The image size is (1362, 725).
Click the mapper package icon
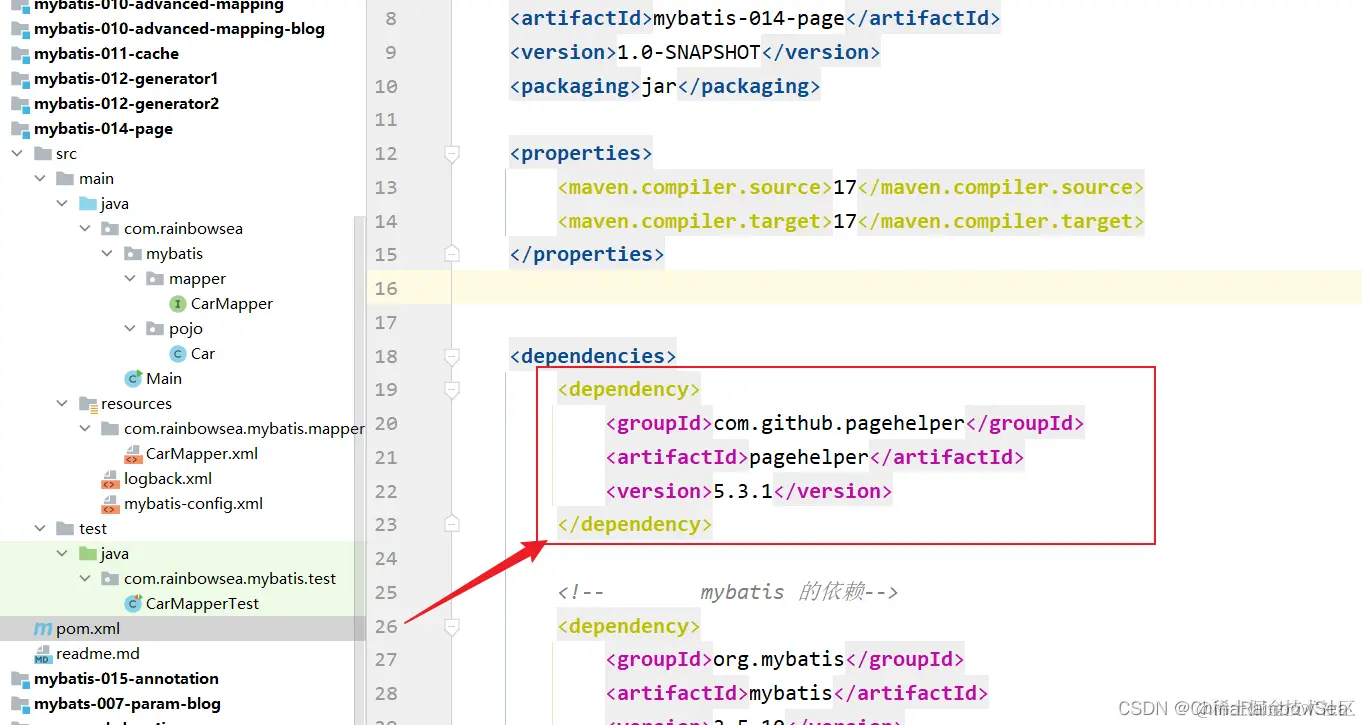(x=155, y=279)
